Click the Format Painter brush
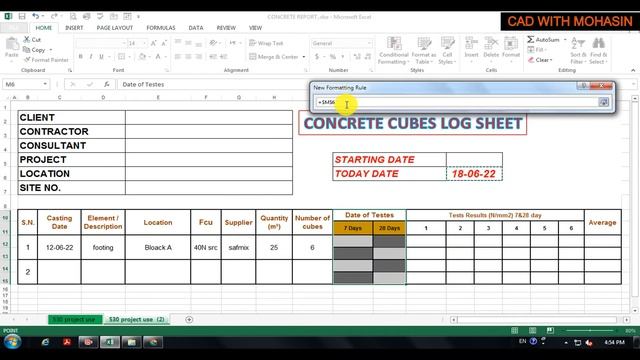The image size is (640, 360). pyautogui.click(x=27, y=60)
